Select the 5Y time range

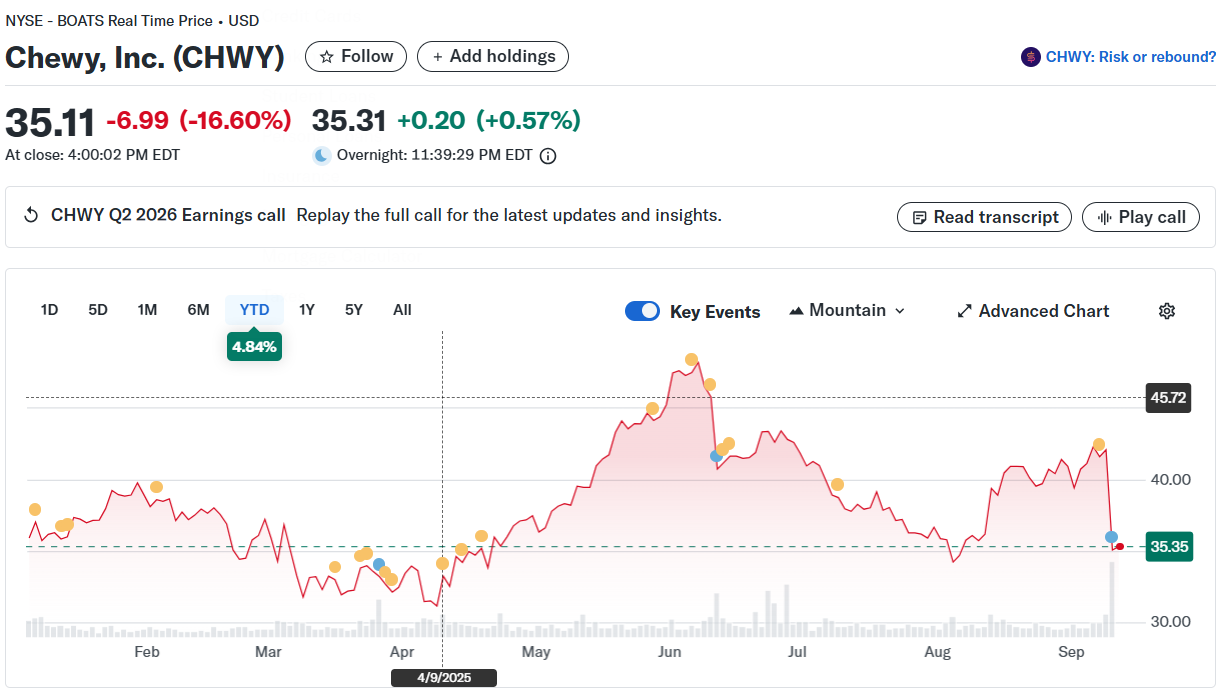point(354,310)
